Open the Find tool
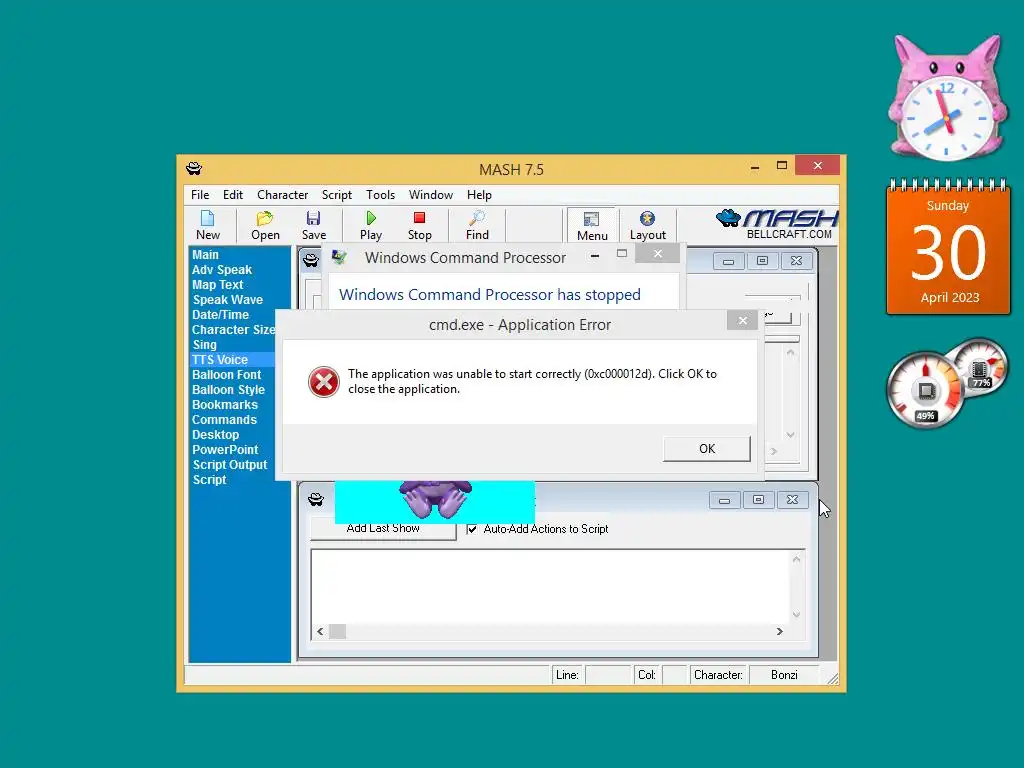Image resolution: width=1024 pixels, height=768 pixels. point(477,225)
